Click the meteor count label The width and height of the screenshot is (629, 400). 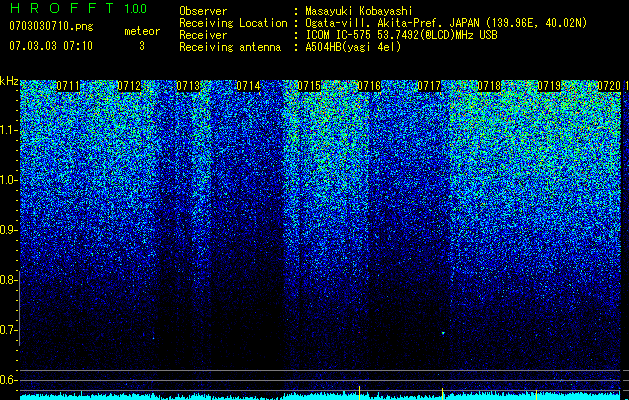pos(142,31)
